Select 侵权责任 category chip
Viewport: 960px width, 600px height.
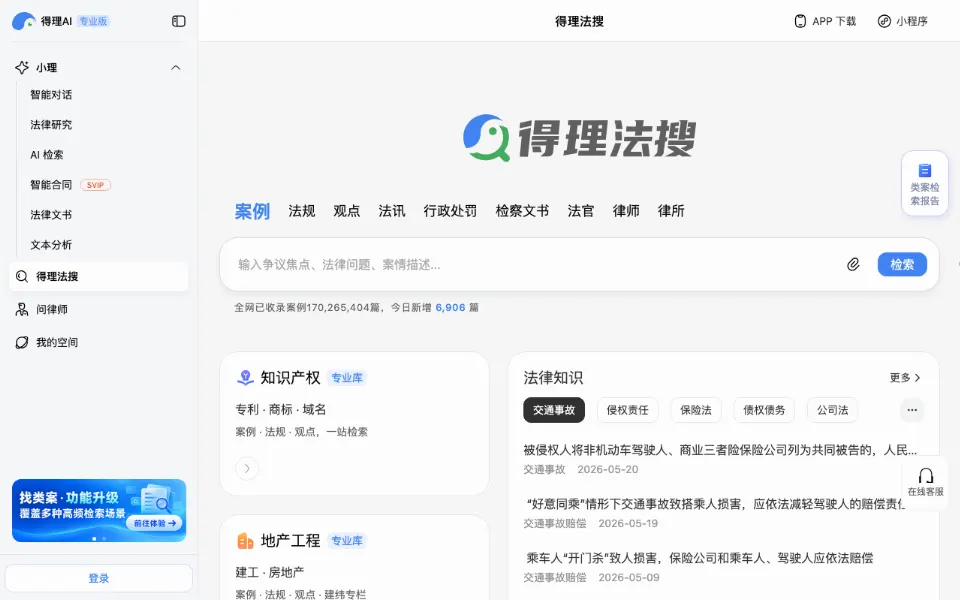click(628, 410)
